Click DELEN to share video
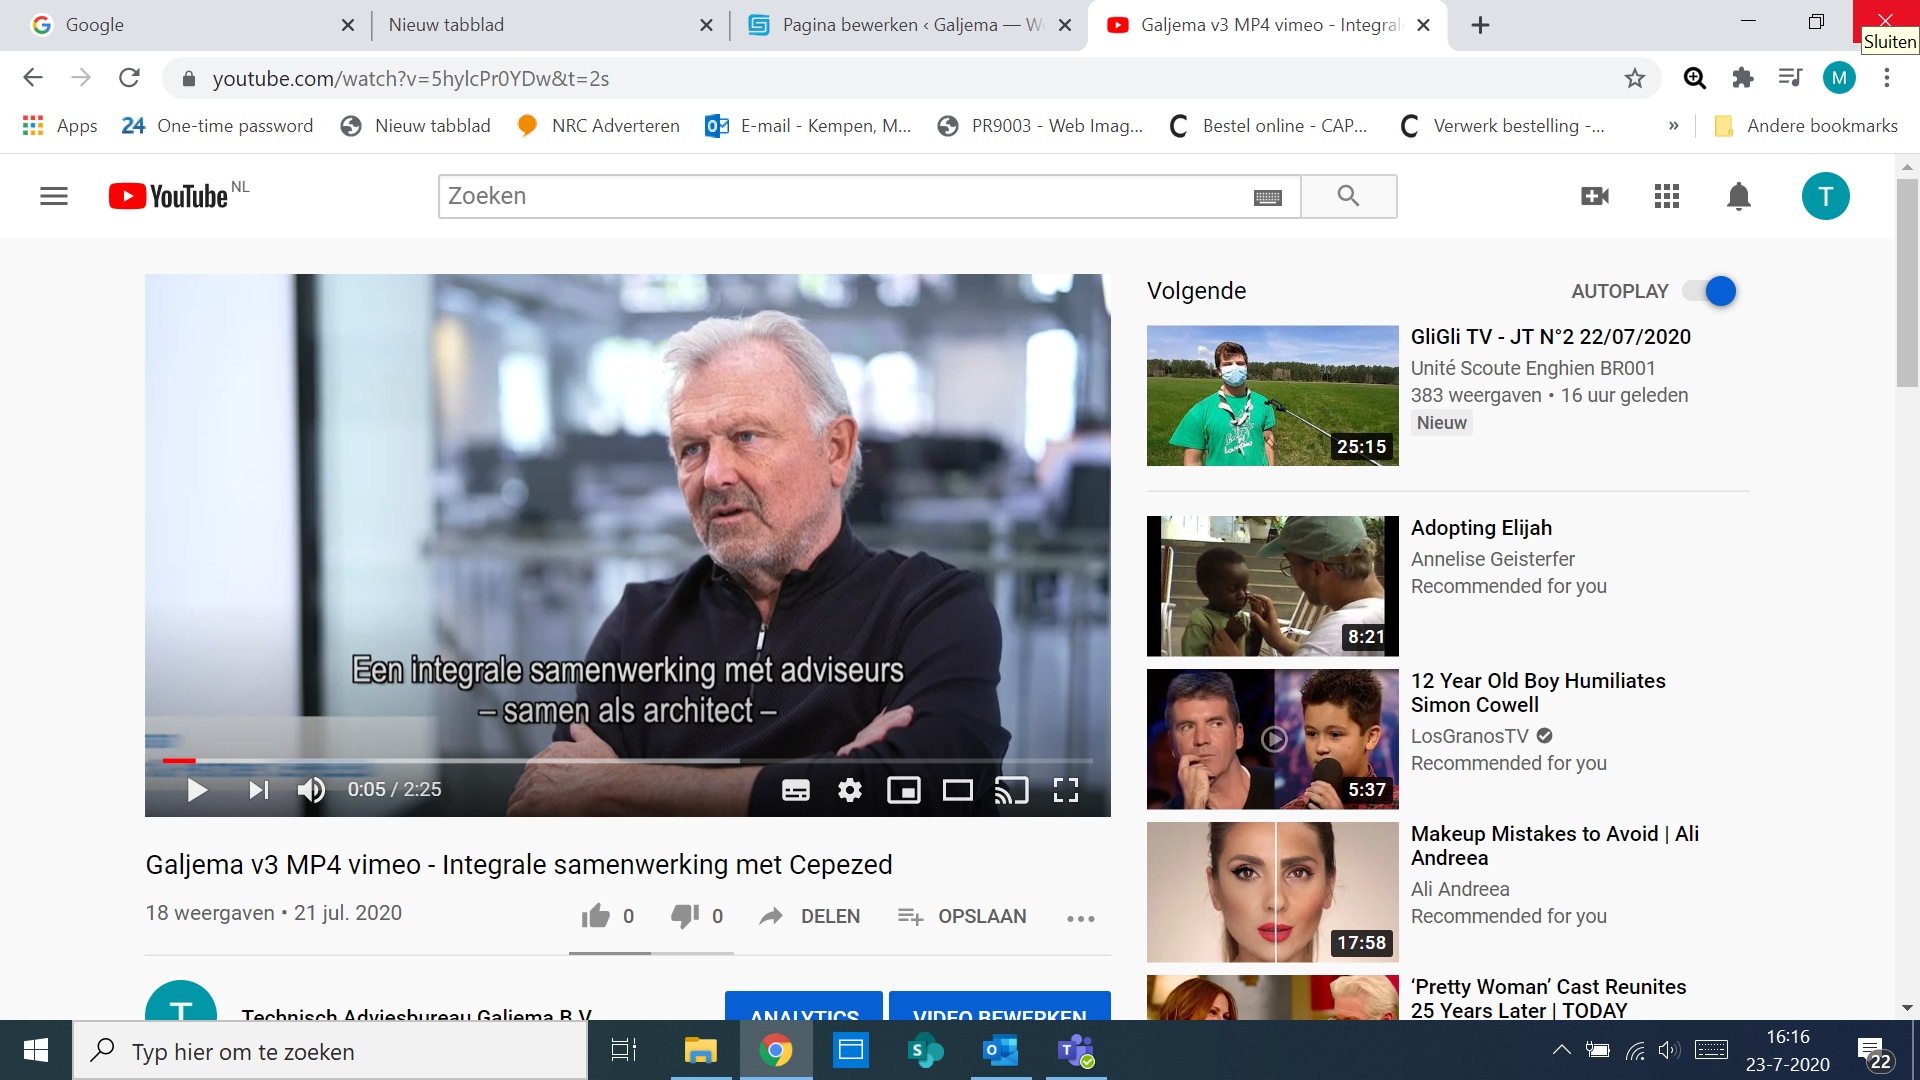The width and height of the screenshot is (1920, 1080). [x=810, y=916]
